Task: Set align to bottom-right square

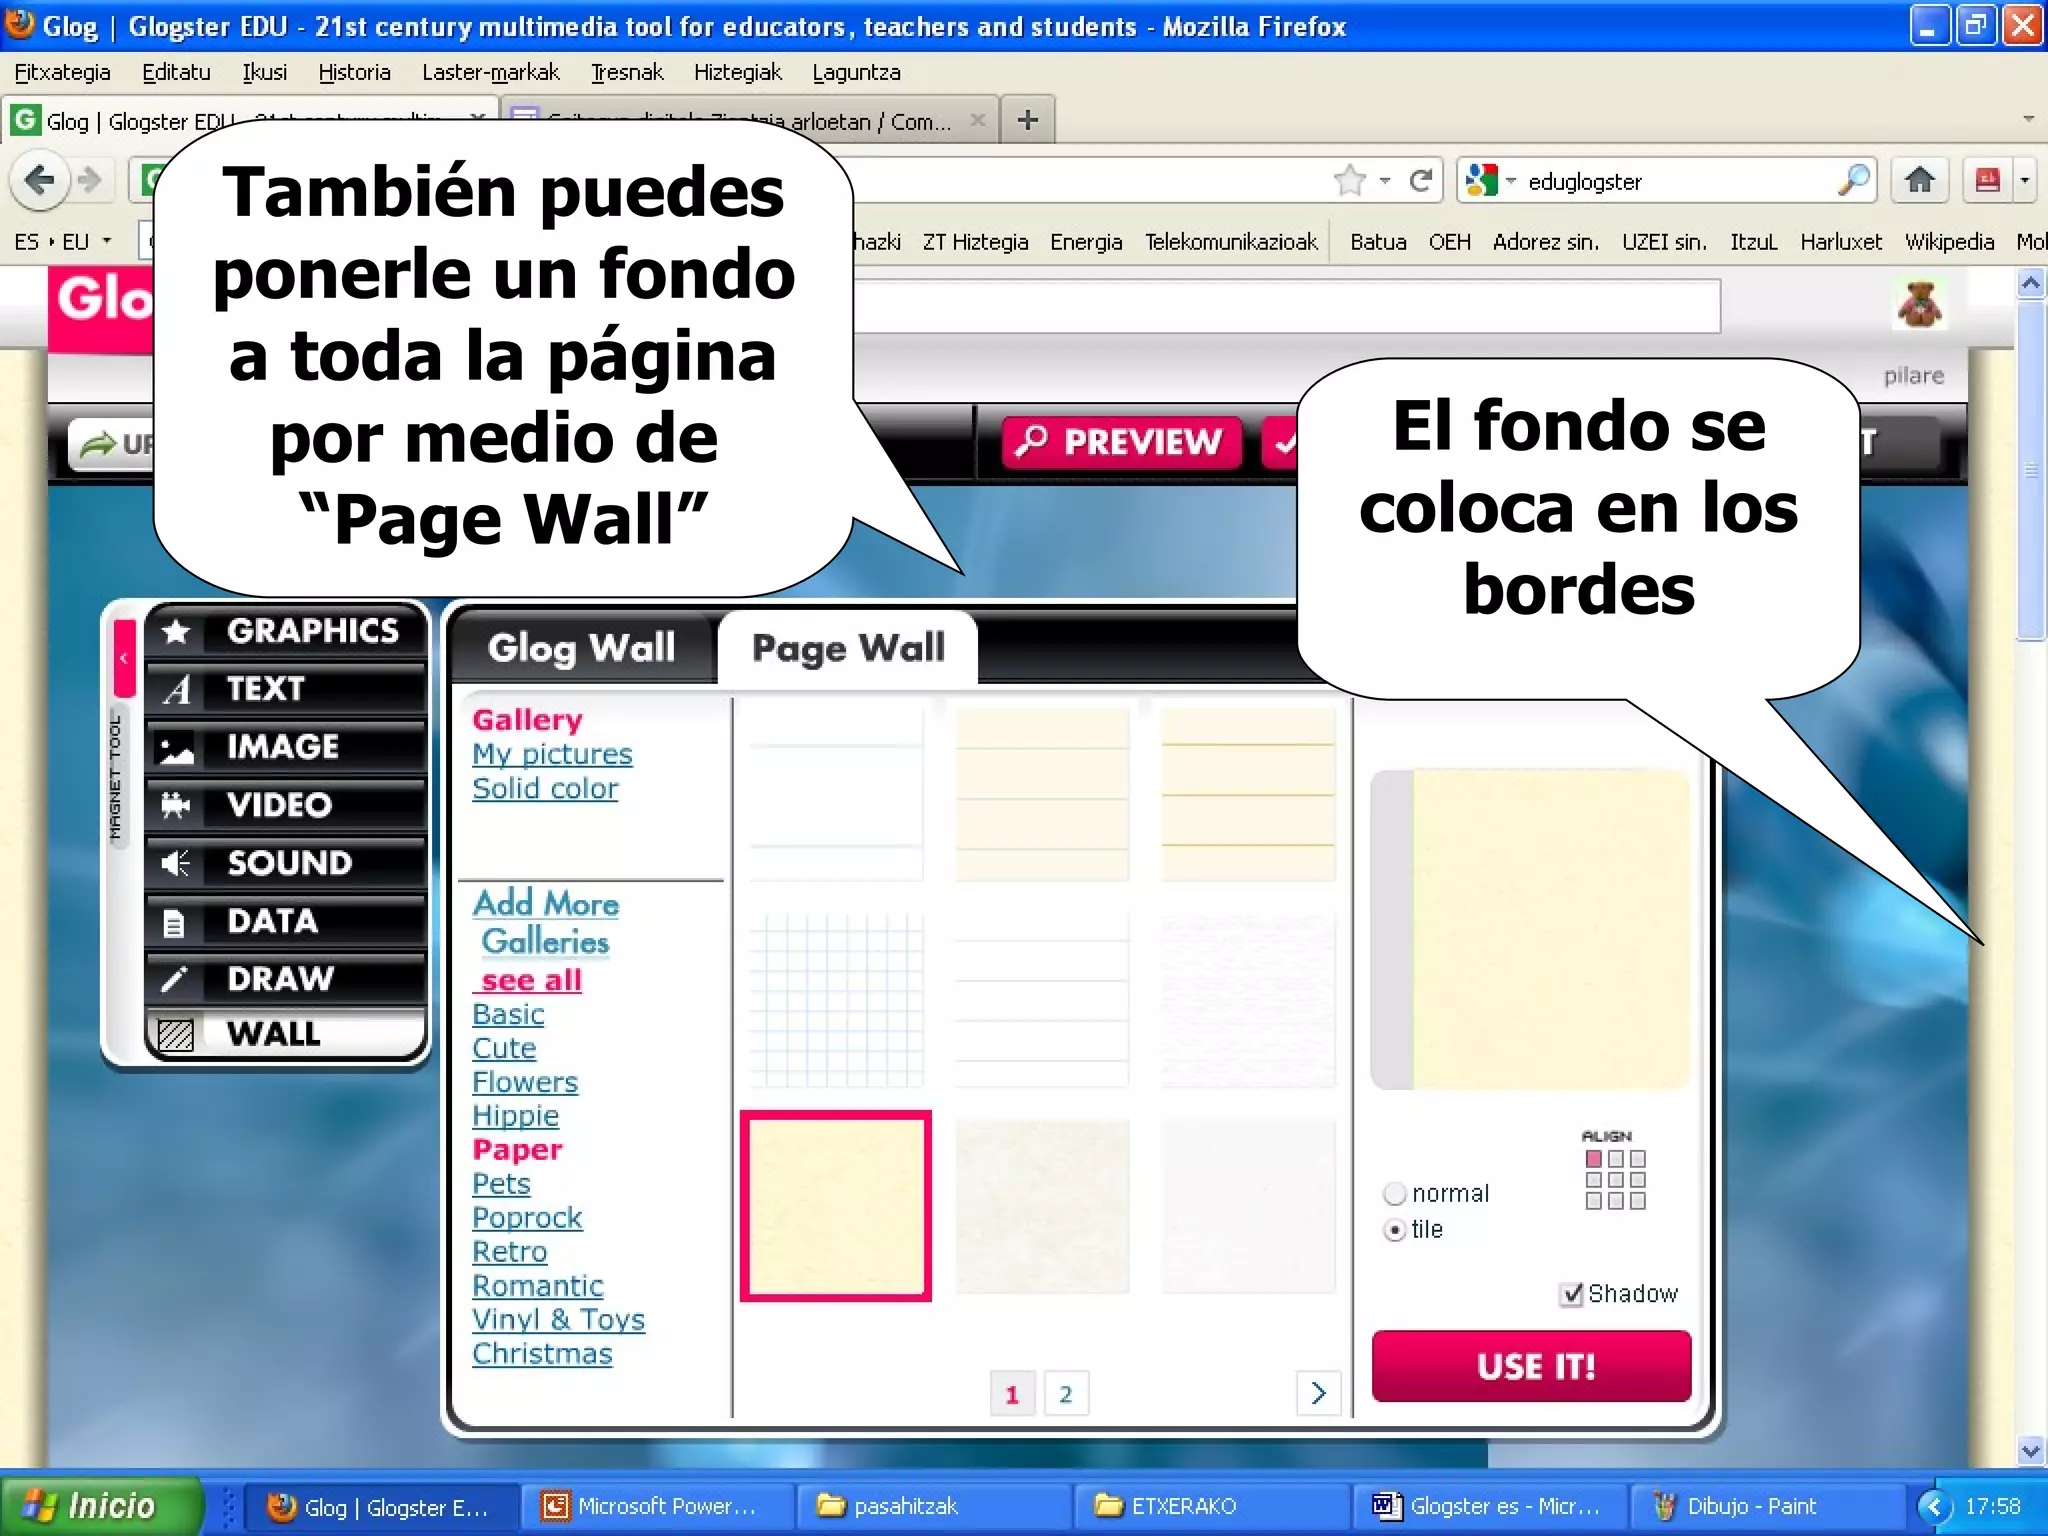Action: (1638, 1201)
